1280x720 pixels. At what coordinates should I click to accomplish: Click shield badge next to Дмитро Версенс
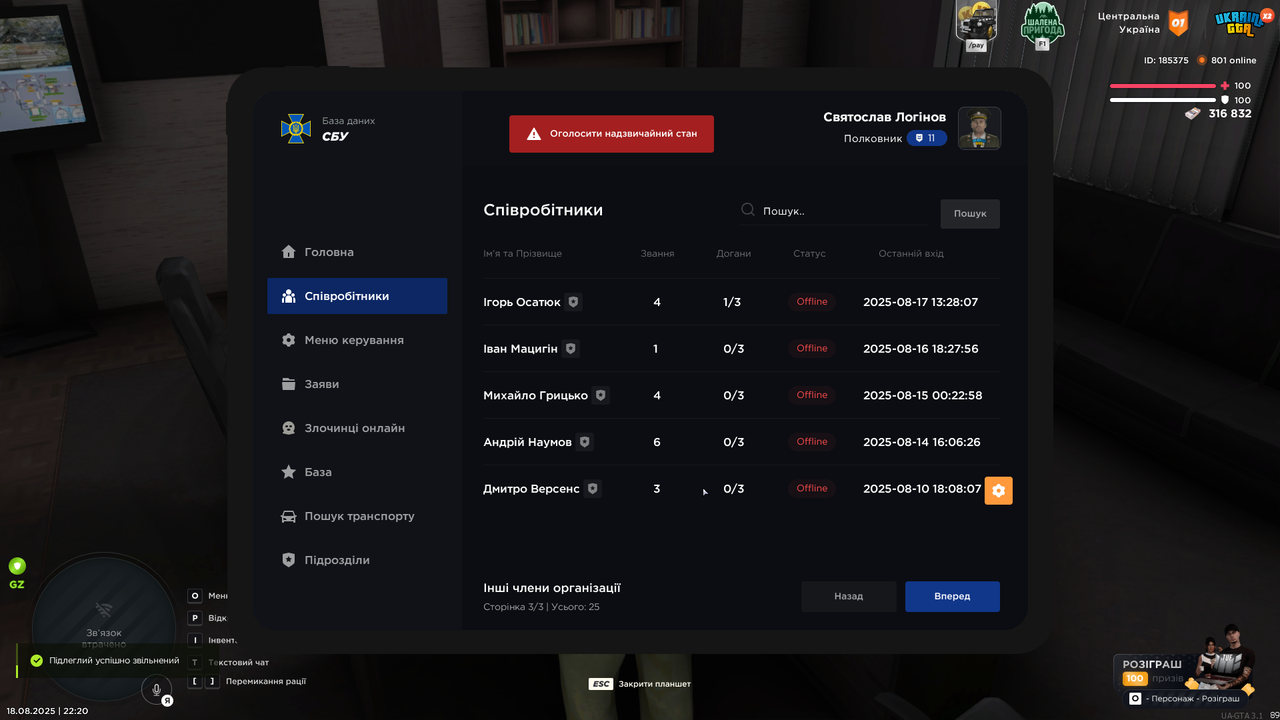pos(592,489)
